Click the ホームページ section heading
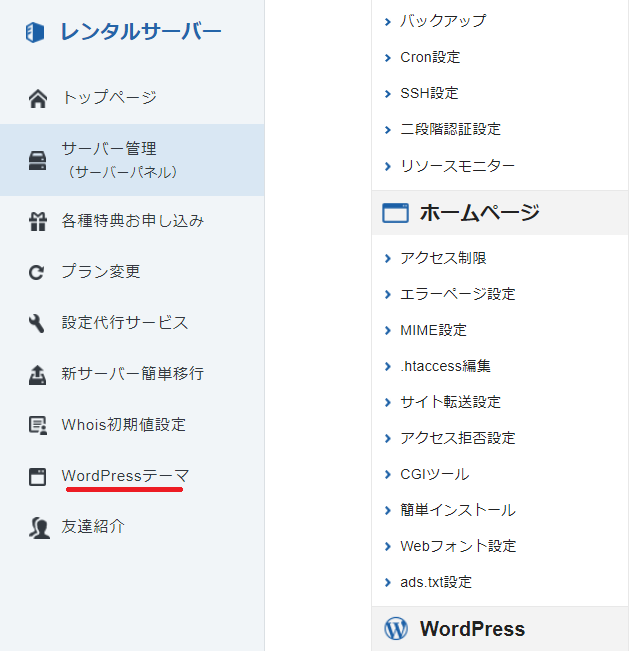This screenshot has height=651, width=636. pyautogui.click(x=479, y=213)
